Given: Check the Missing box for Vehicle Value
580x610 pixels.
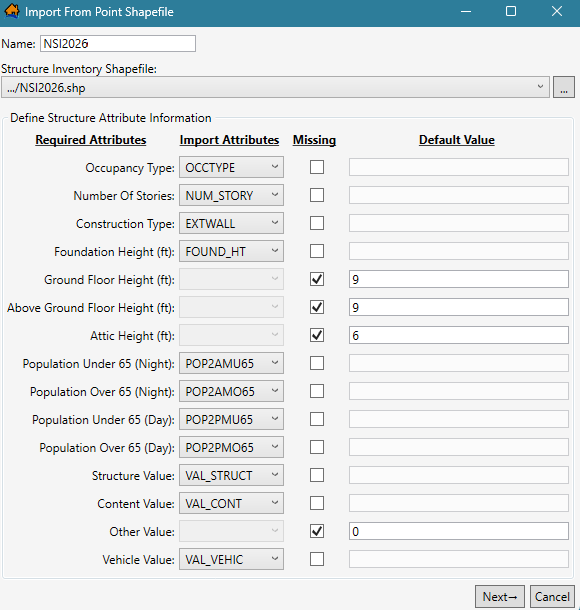Looking at the screenshot, I should (x=317, y=559).
